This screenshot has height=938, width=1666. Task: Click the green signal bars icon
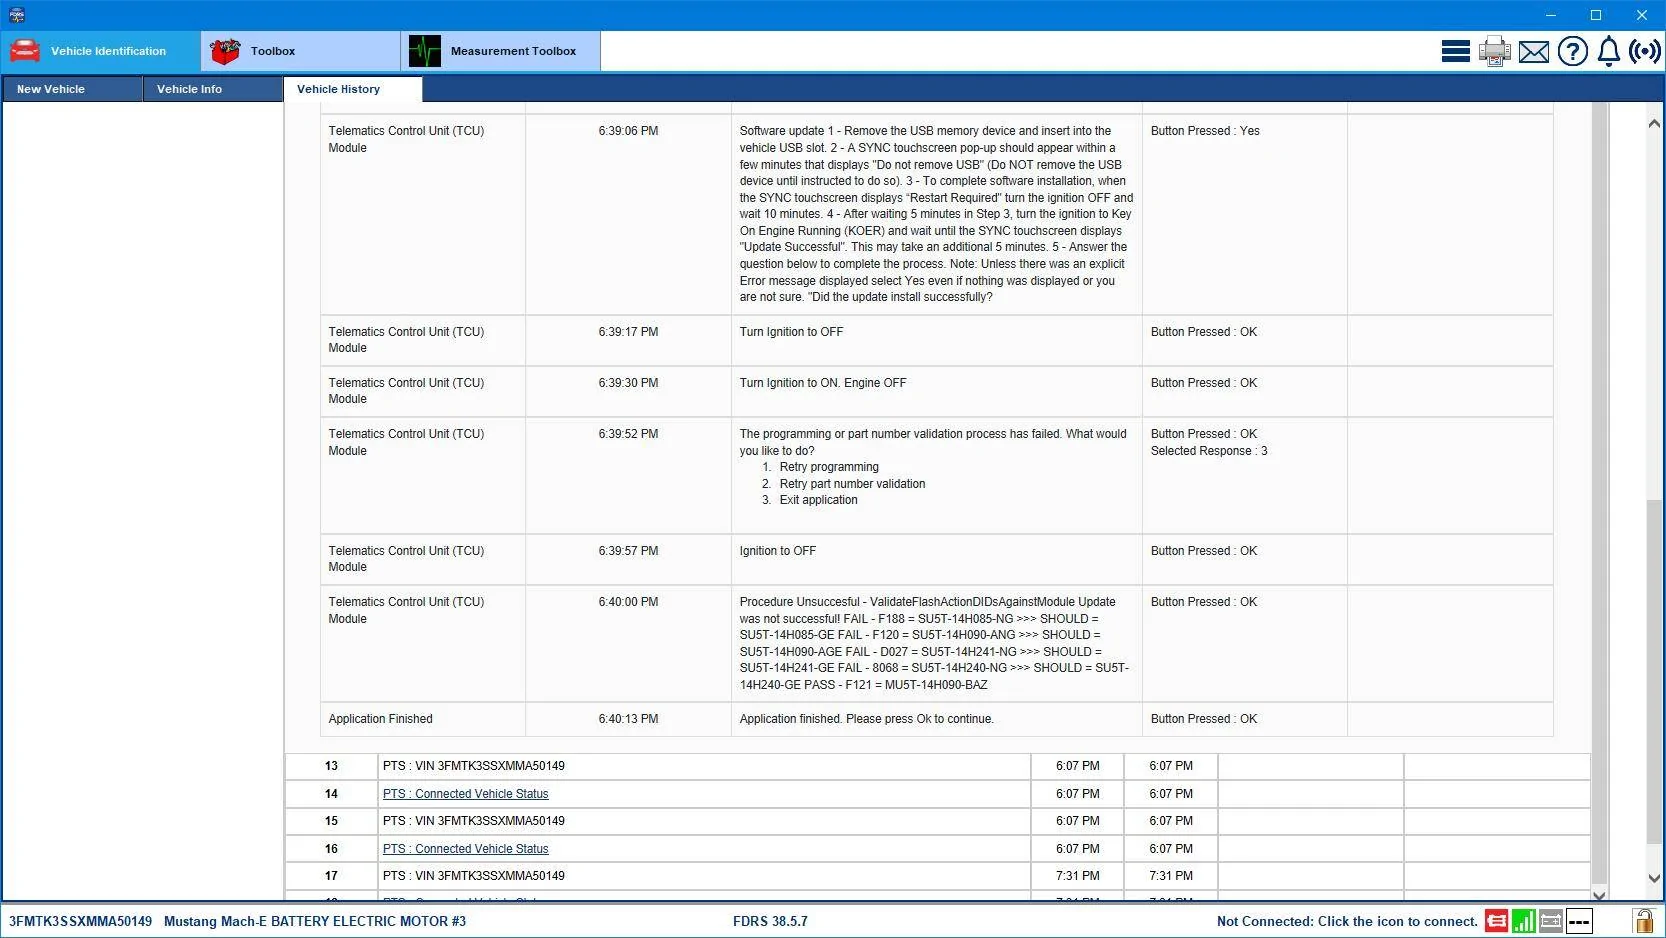coord(1523,921)
